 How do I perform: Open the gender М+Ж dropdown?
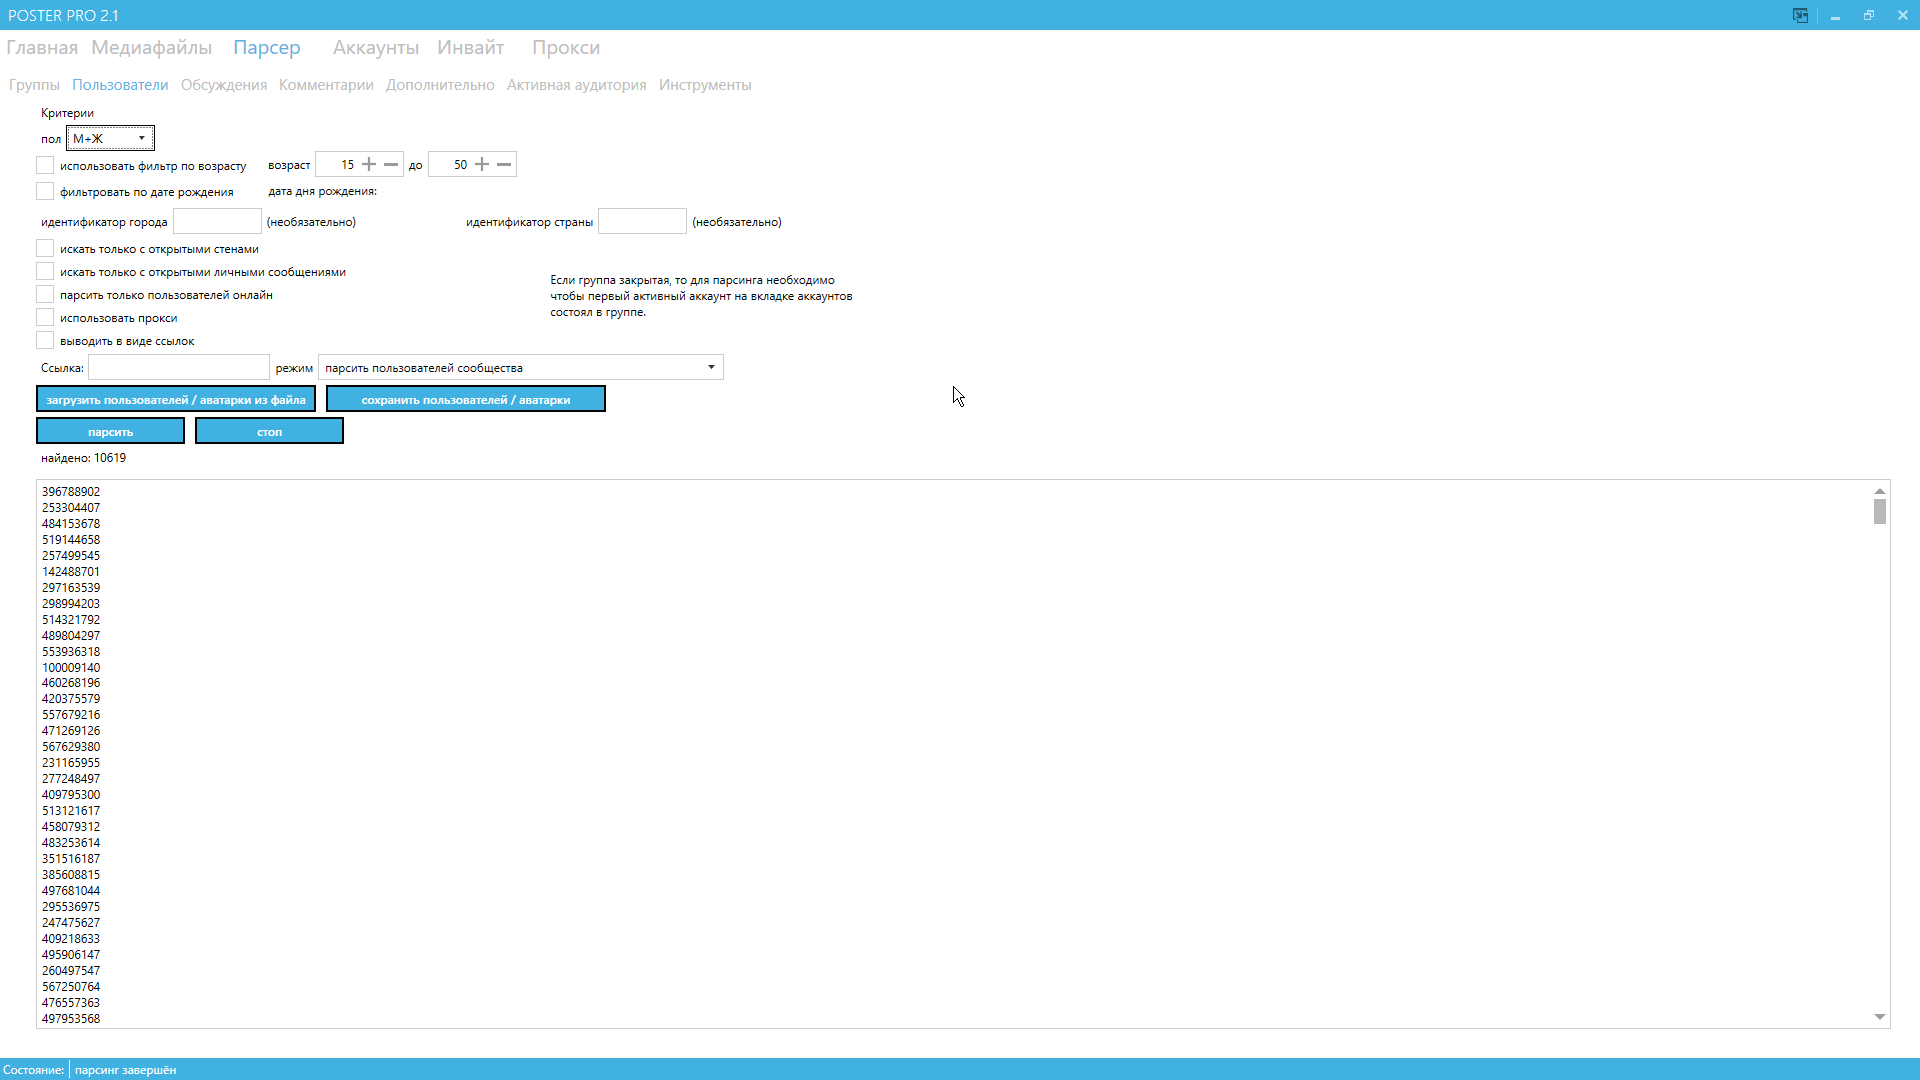[x=110, y=139]
